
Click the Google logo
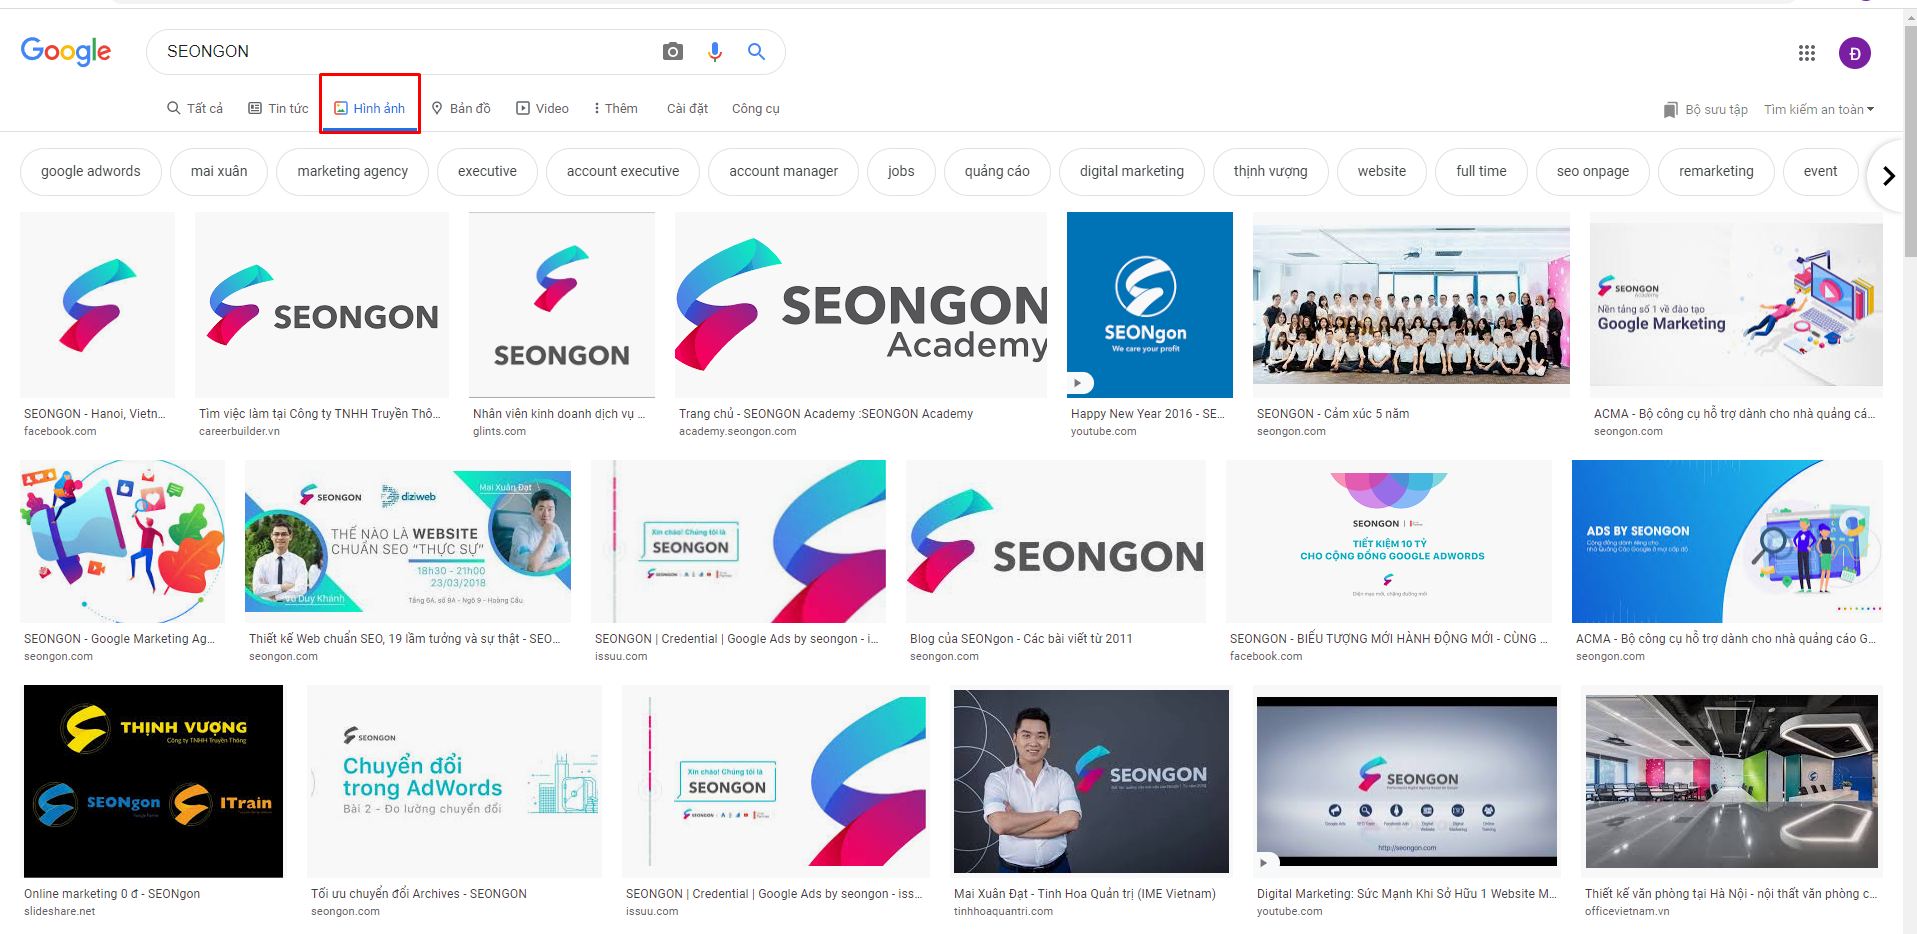point(66,51)
